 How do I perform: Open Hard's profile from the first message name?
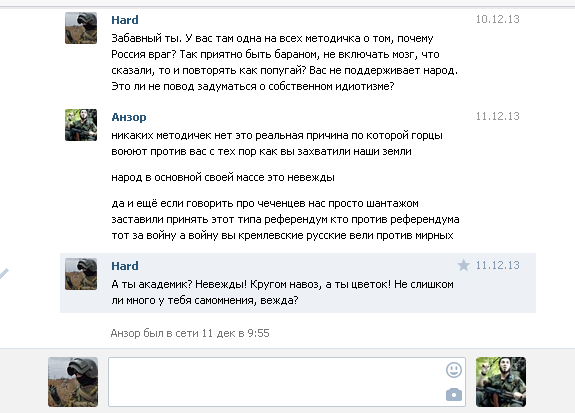tap(125, 20)
